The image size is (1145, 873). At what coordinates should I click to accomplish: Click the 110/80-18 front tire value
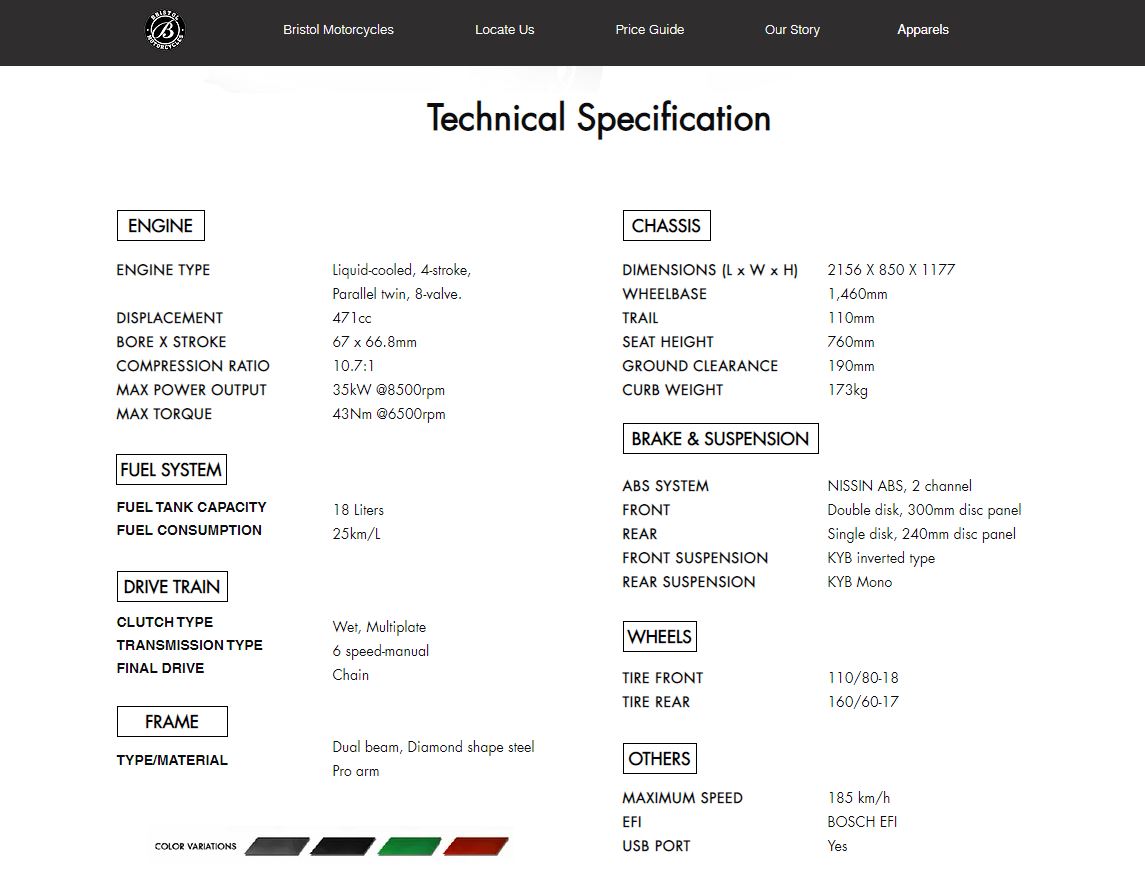tap(863, 678)
